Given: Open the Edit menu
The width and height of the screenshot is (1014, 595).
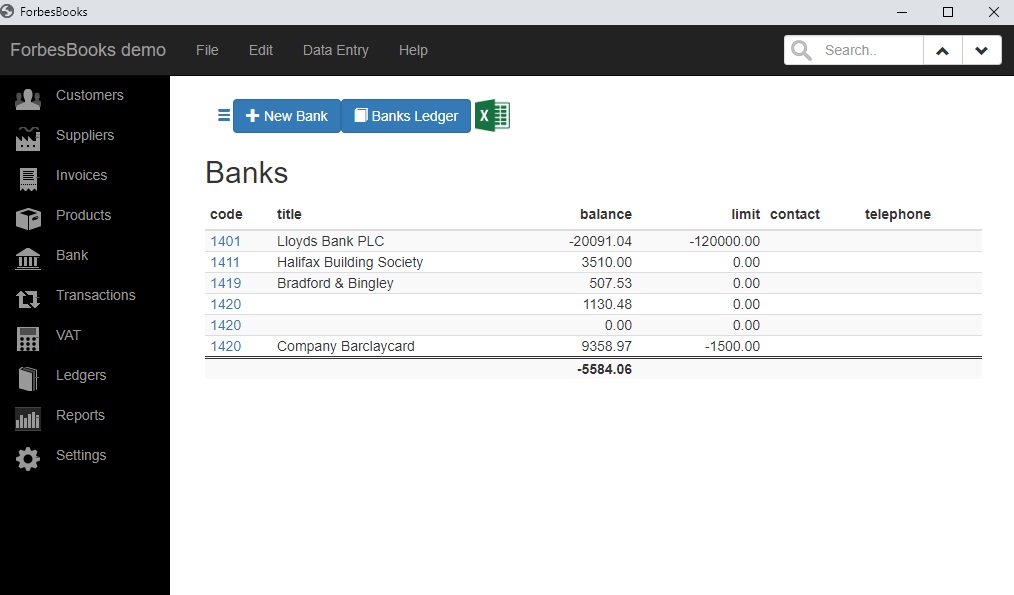Looking at the screenshot, I should (261, 50).
